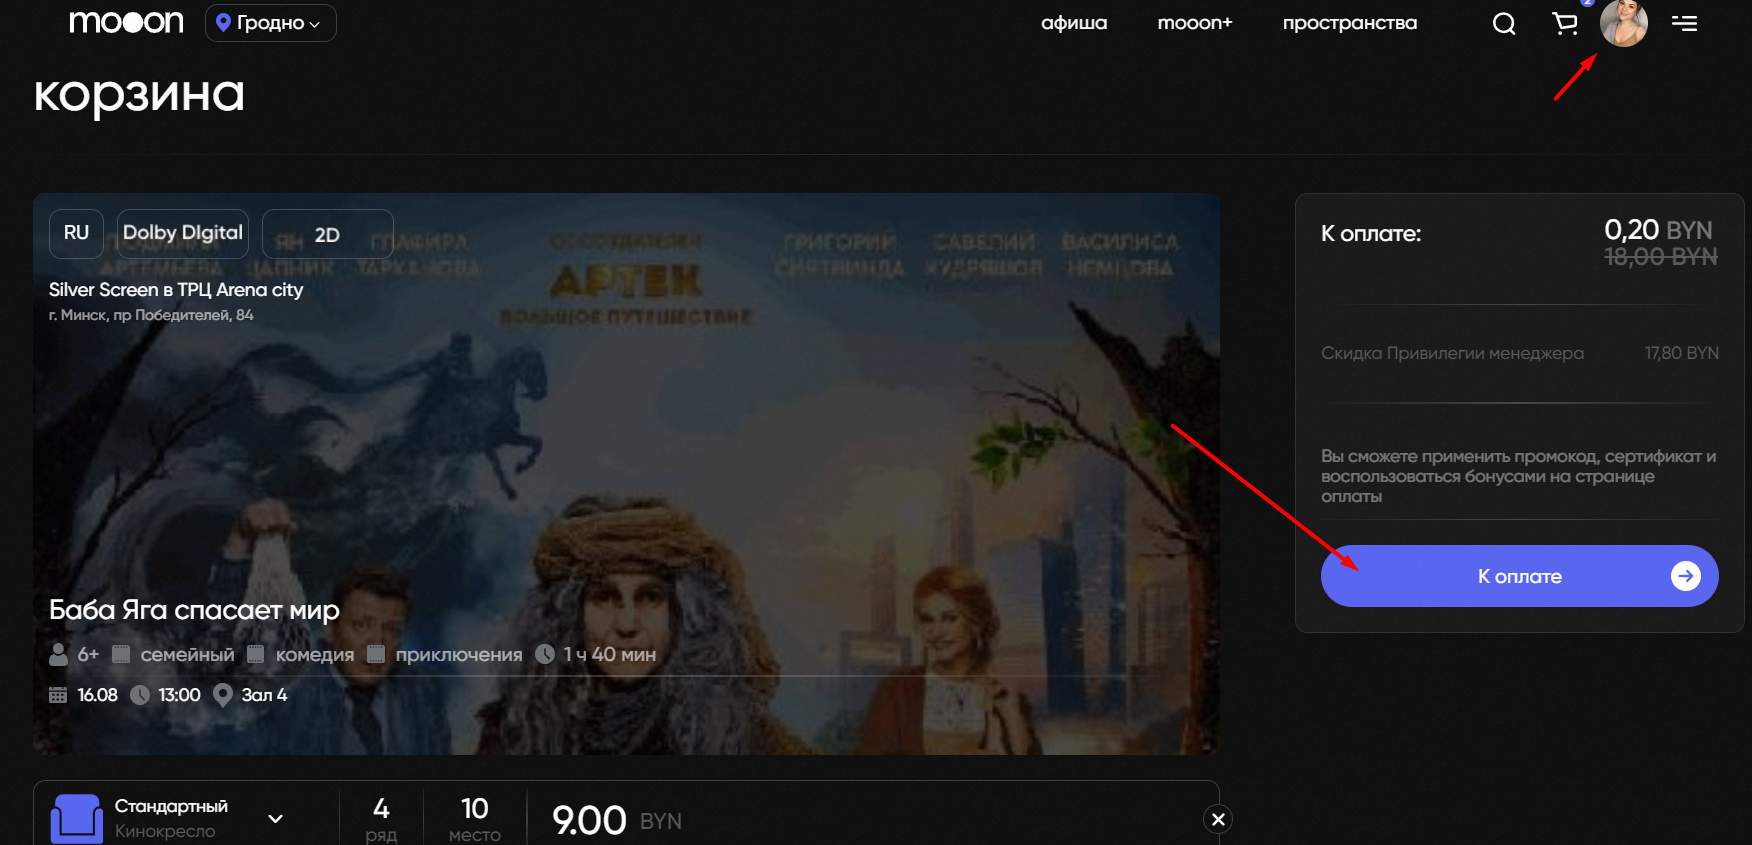Image resolution: width=1752 pixels, height=845 pixels.
Task: Click the clock icon beside 13:00
Action: tap(140, 695)
